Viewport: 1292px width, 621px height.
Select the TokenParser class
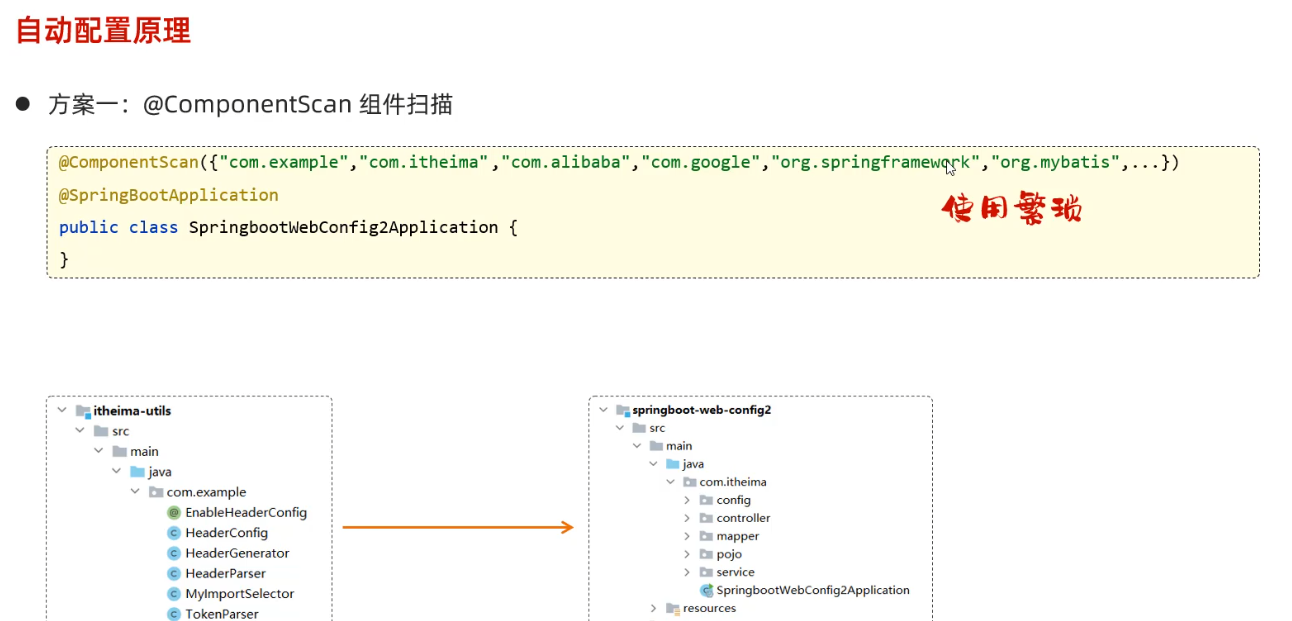(221, 614)
